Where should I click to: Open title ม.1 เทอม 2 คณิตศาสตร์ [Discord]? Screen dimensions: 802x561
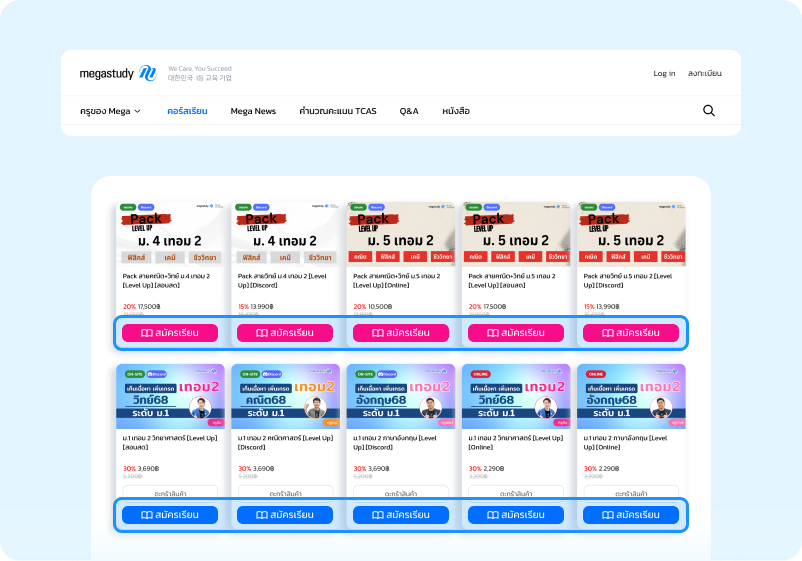tap(285, 442)
